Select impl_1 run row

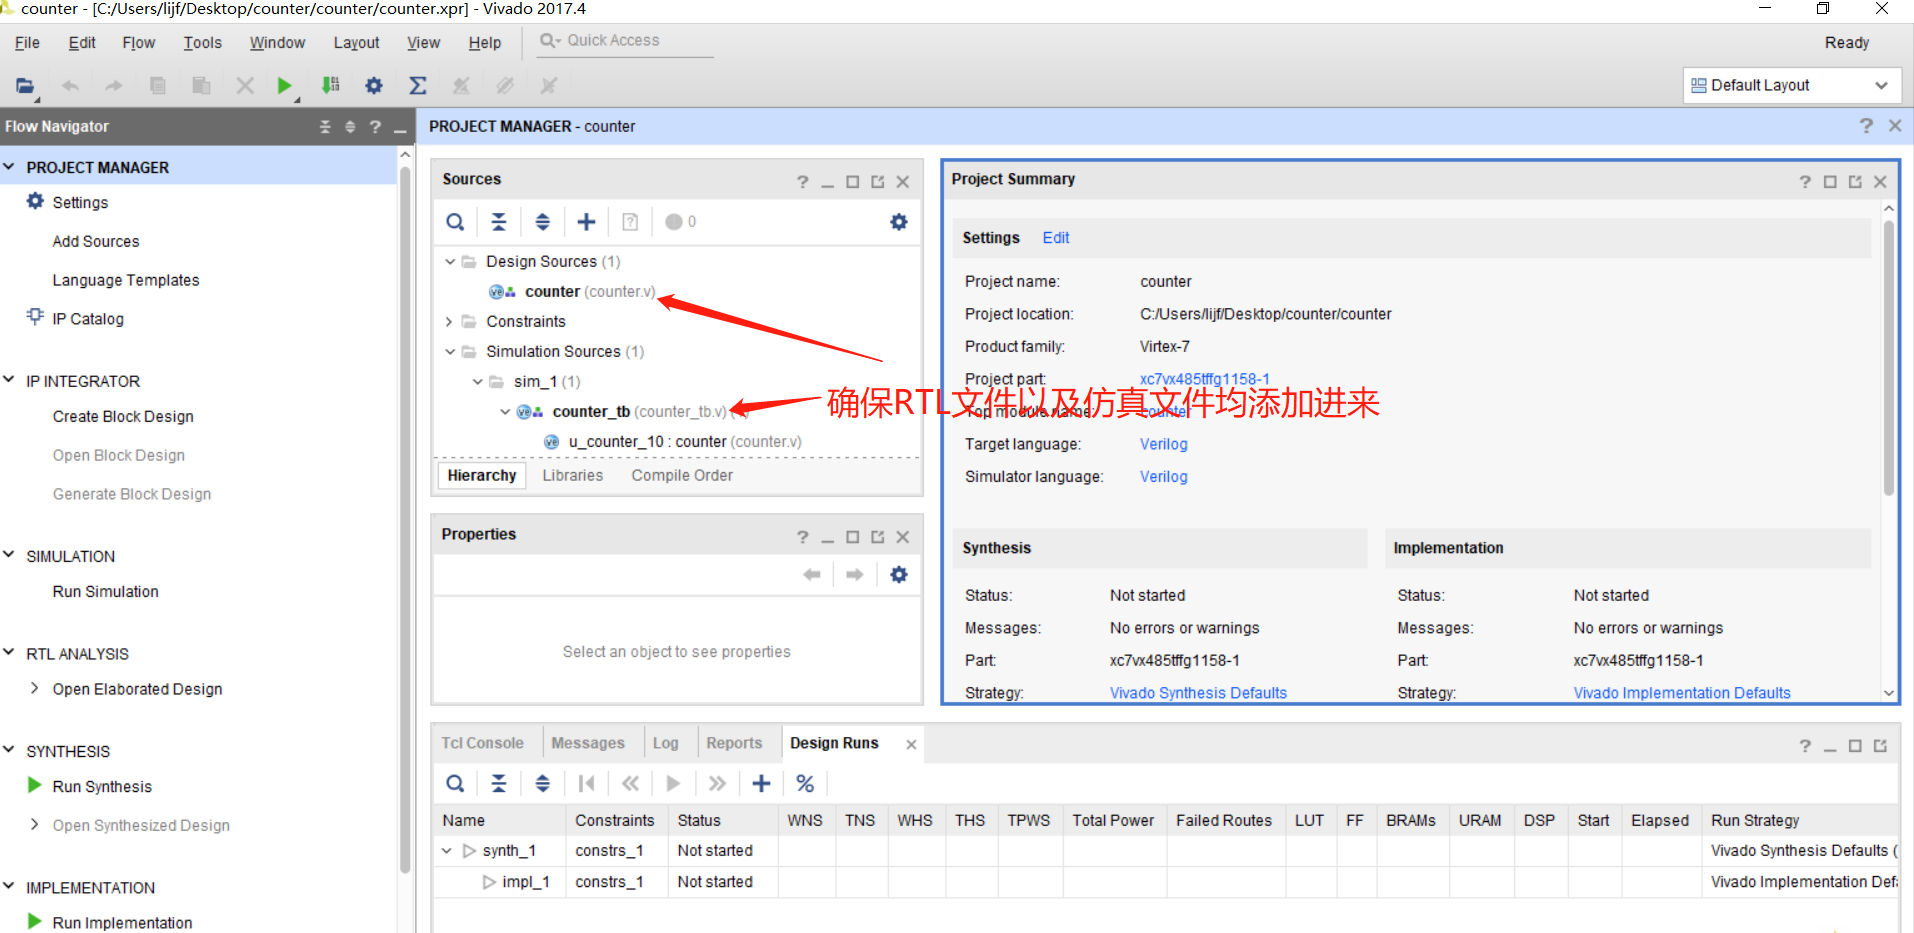click(526, 882)
